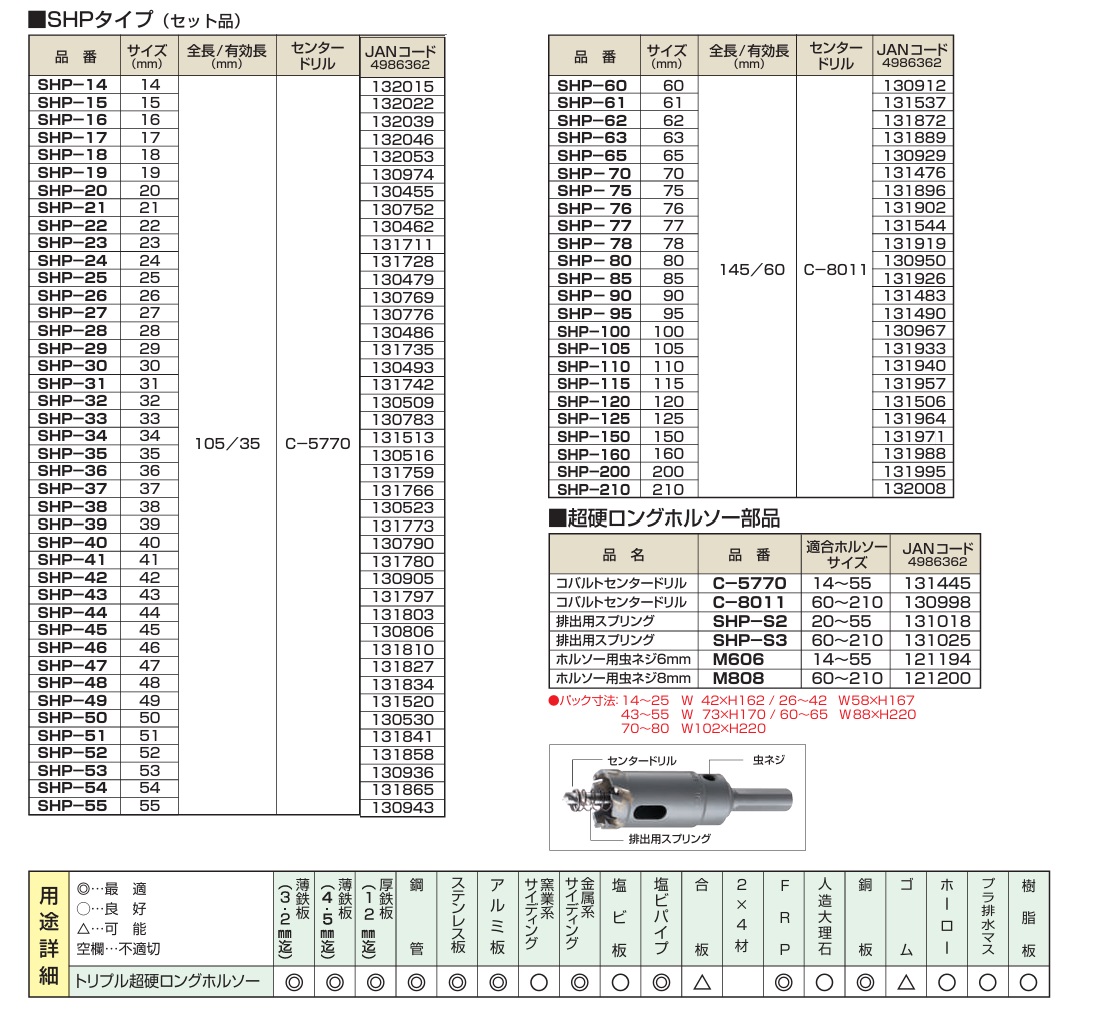Click JAN code 131018

937,622
